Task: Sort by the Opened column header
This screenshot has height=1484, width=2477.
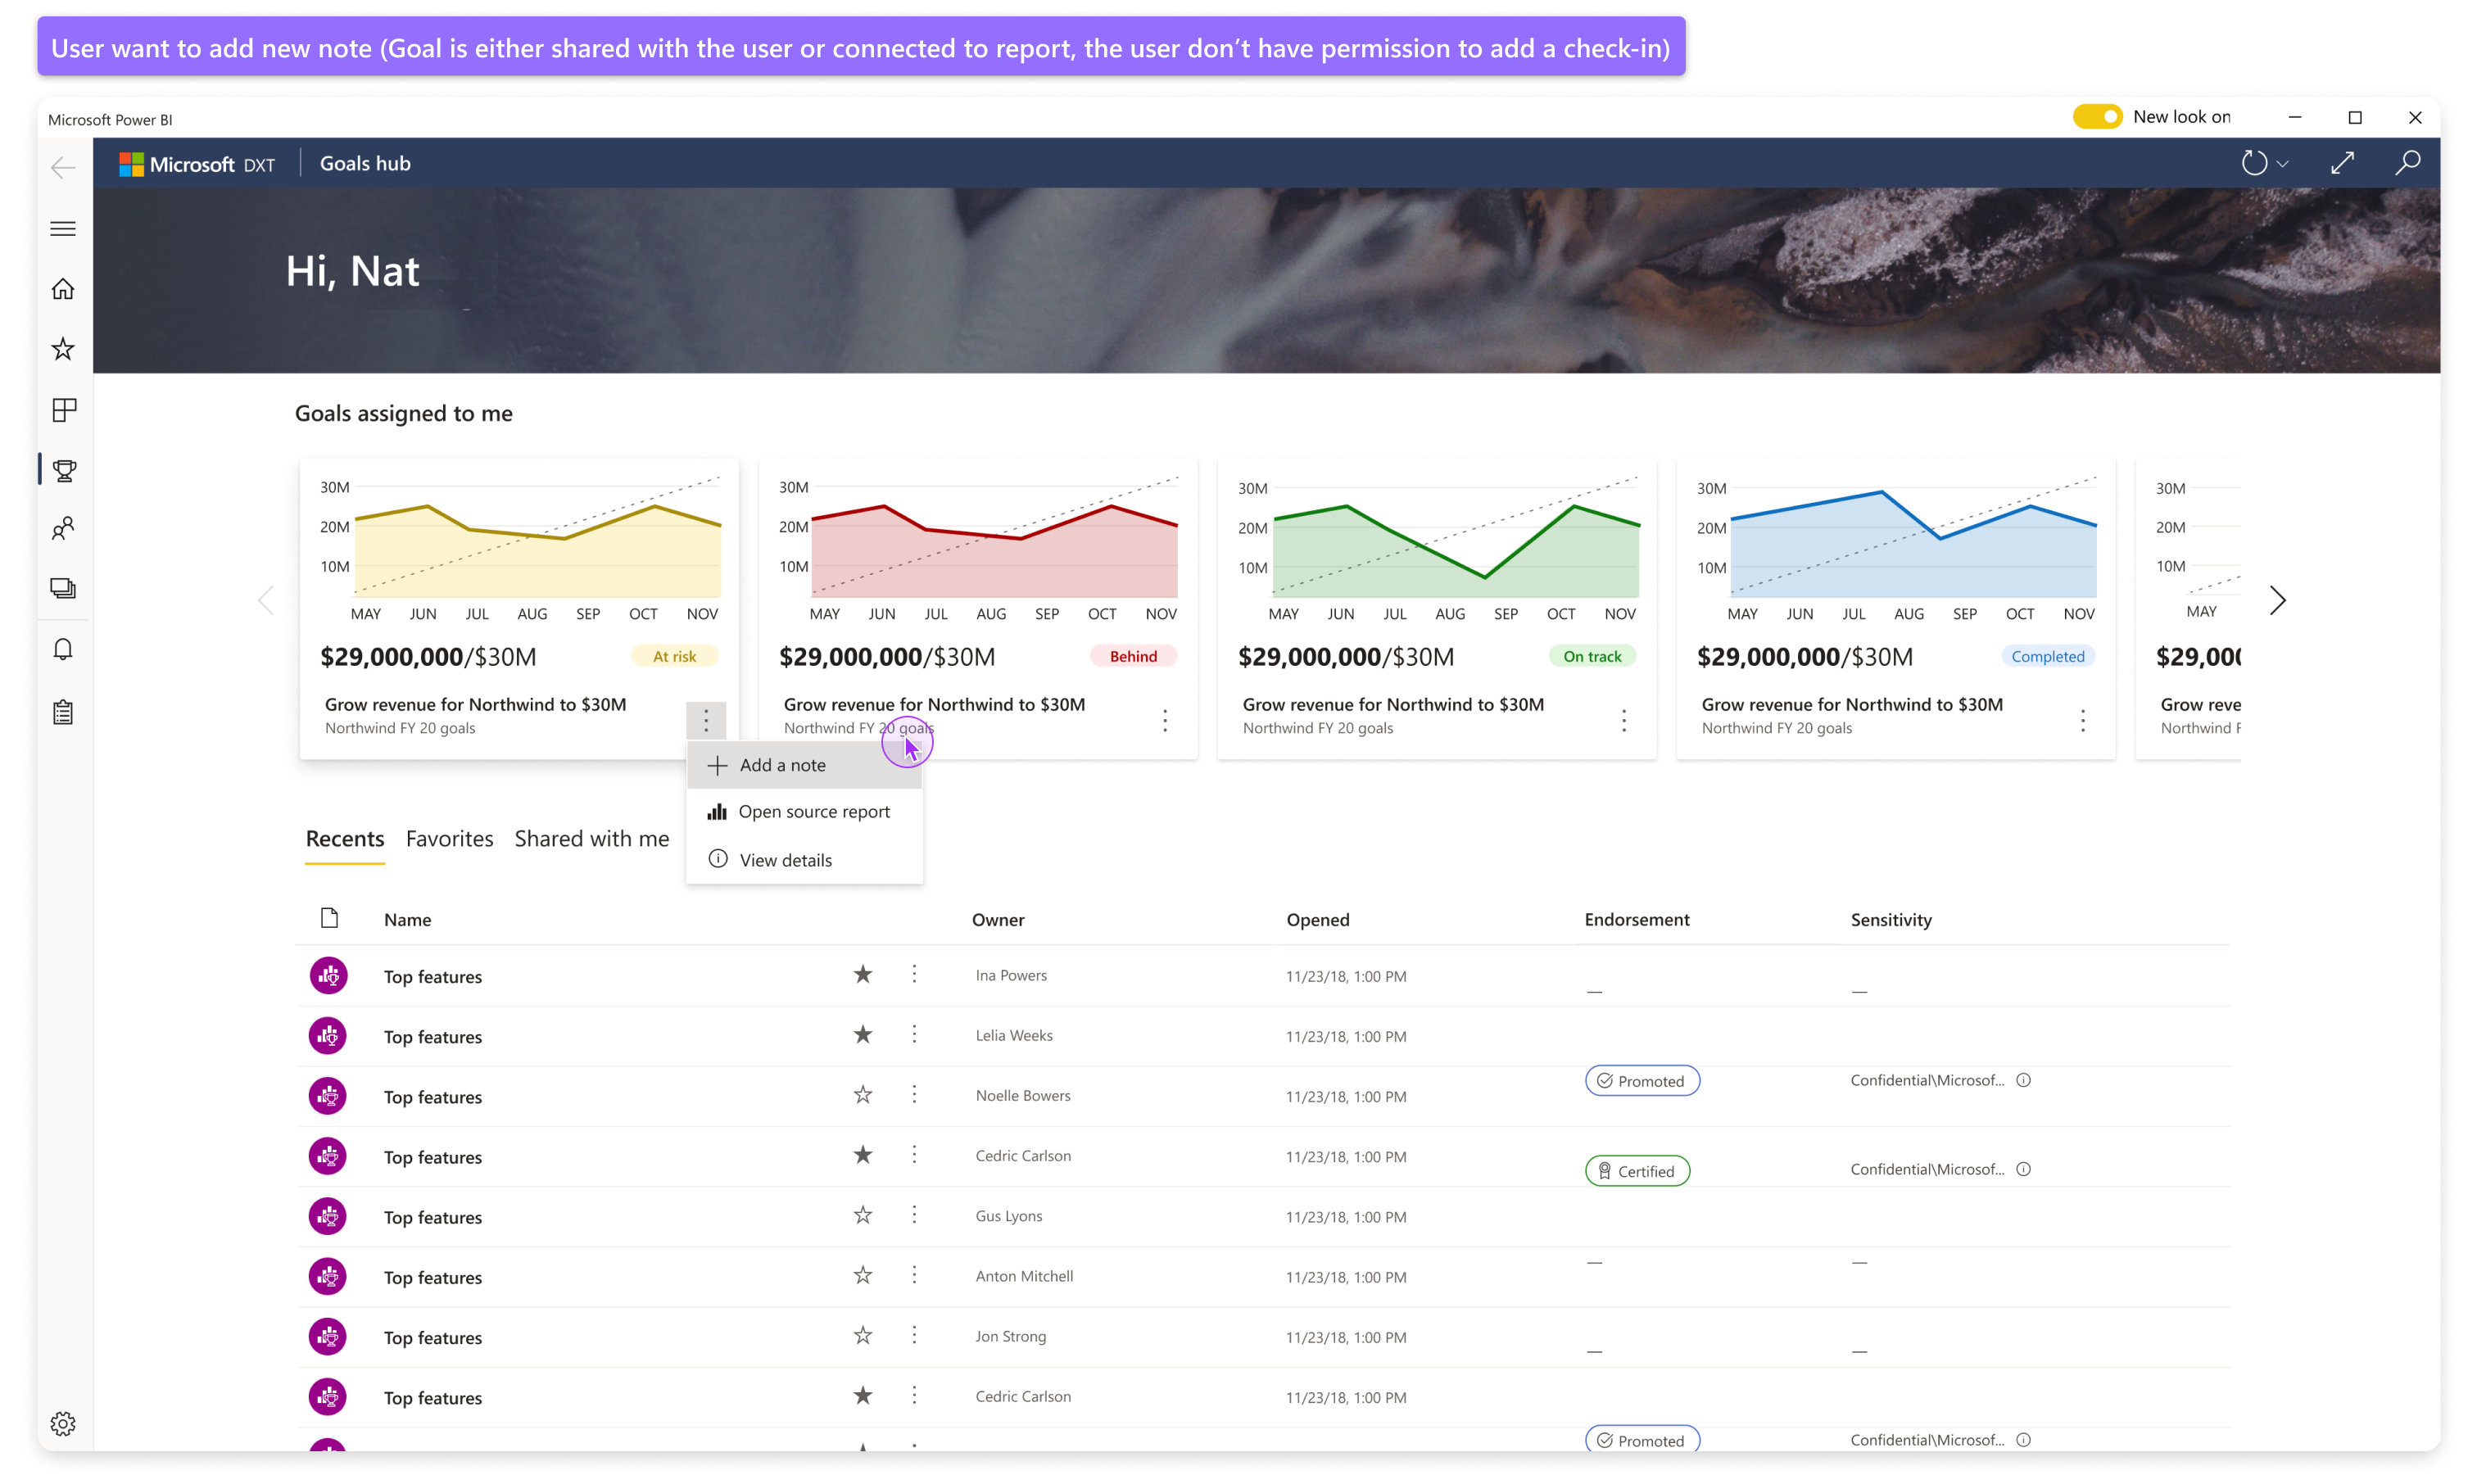Action: tap(1318, 920)
